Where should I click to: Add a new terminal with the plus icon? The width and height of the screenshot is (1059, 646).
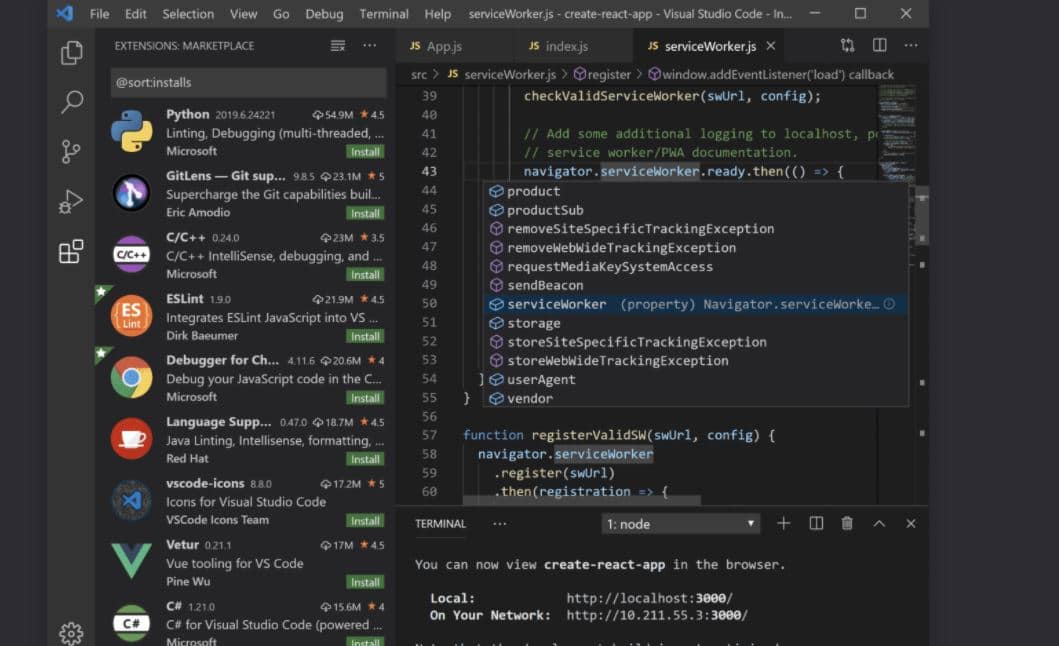point(782,522)
